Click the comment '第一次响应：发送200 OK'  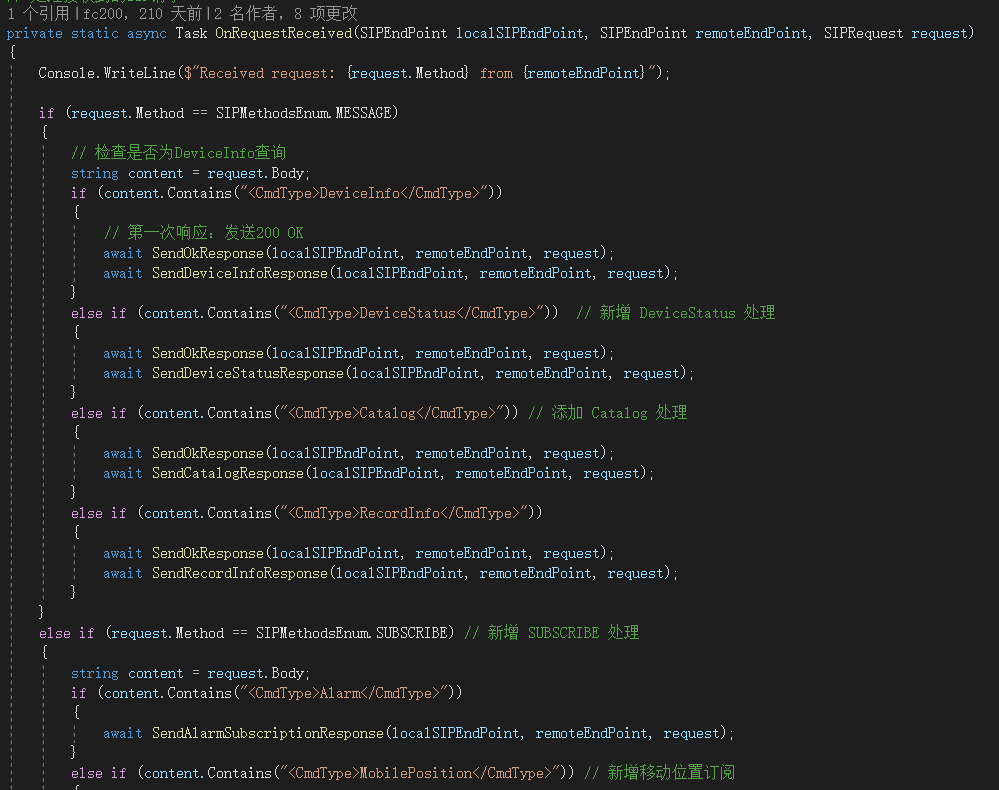click(203, 233)
